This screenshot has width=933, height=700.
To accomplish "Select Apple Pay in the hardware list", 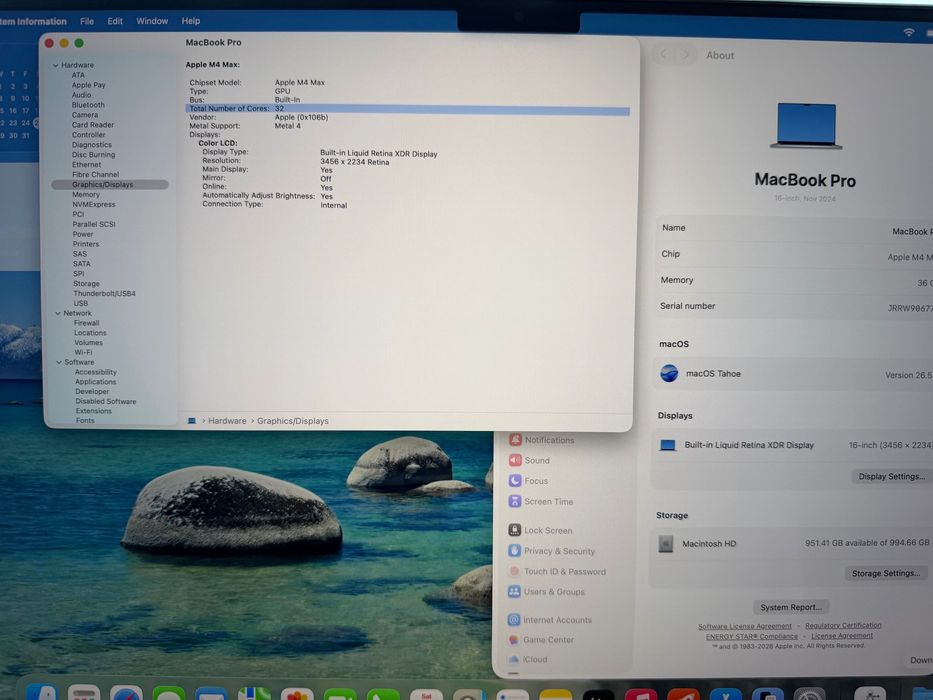I will (x=89, y=85).
